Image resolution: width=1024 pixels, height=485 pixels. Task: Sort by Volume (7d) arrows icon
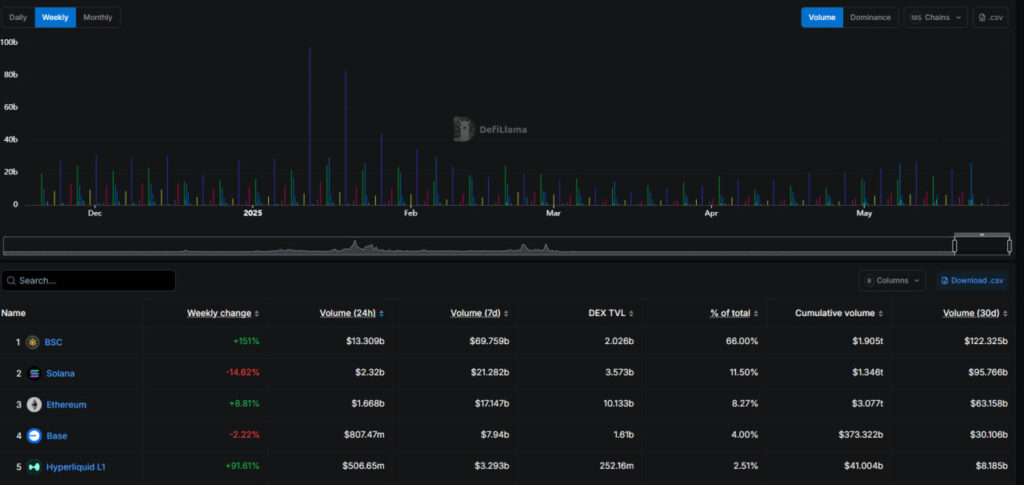506,313
